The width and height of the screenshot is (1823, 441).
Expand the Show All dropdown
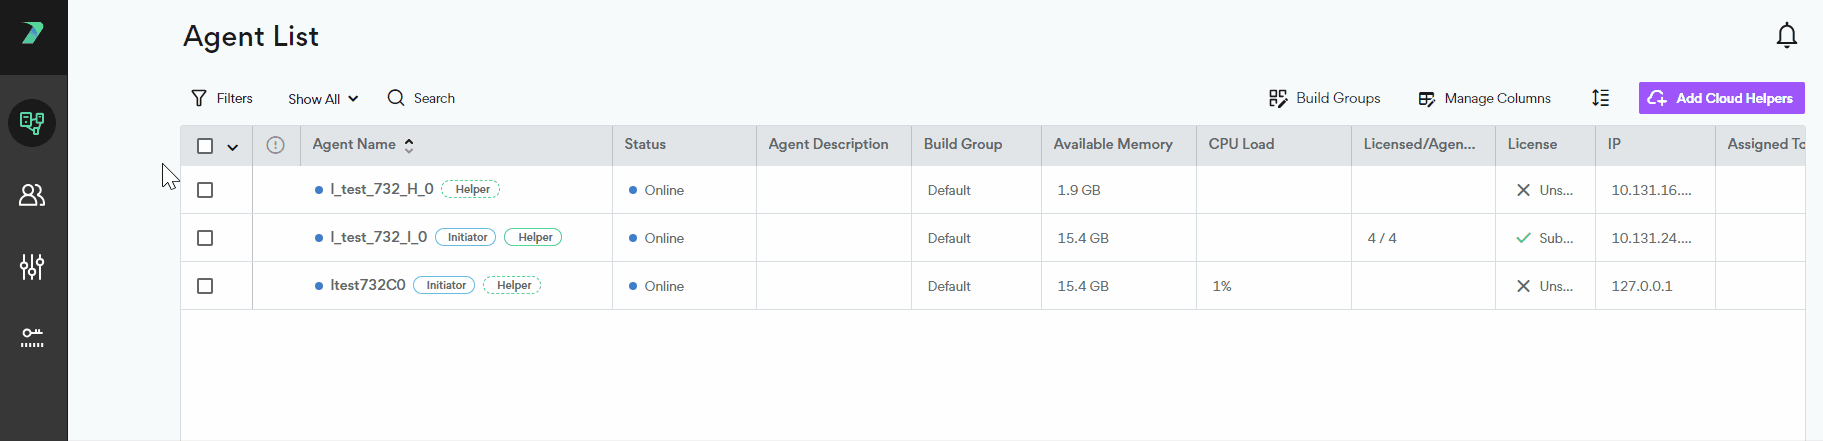coord(322,99)
